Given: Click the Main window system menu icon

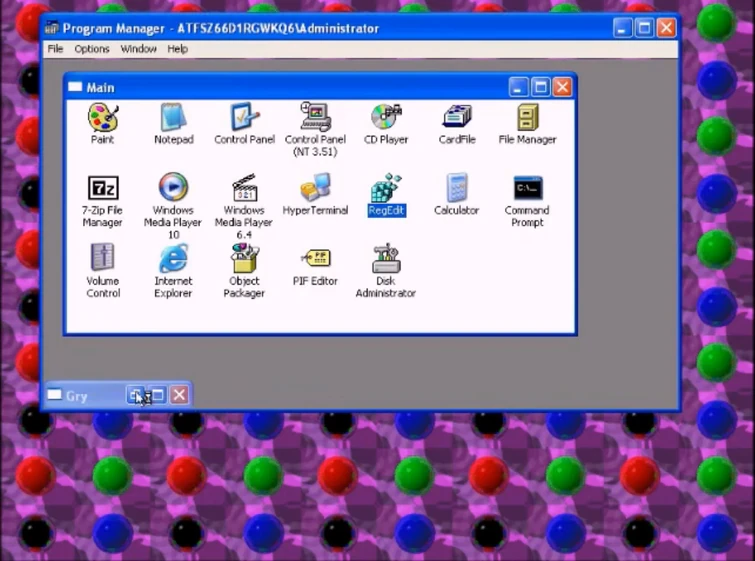Looking at the screenshot, I should 75,87.
